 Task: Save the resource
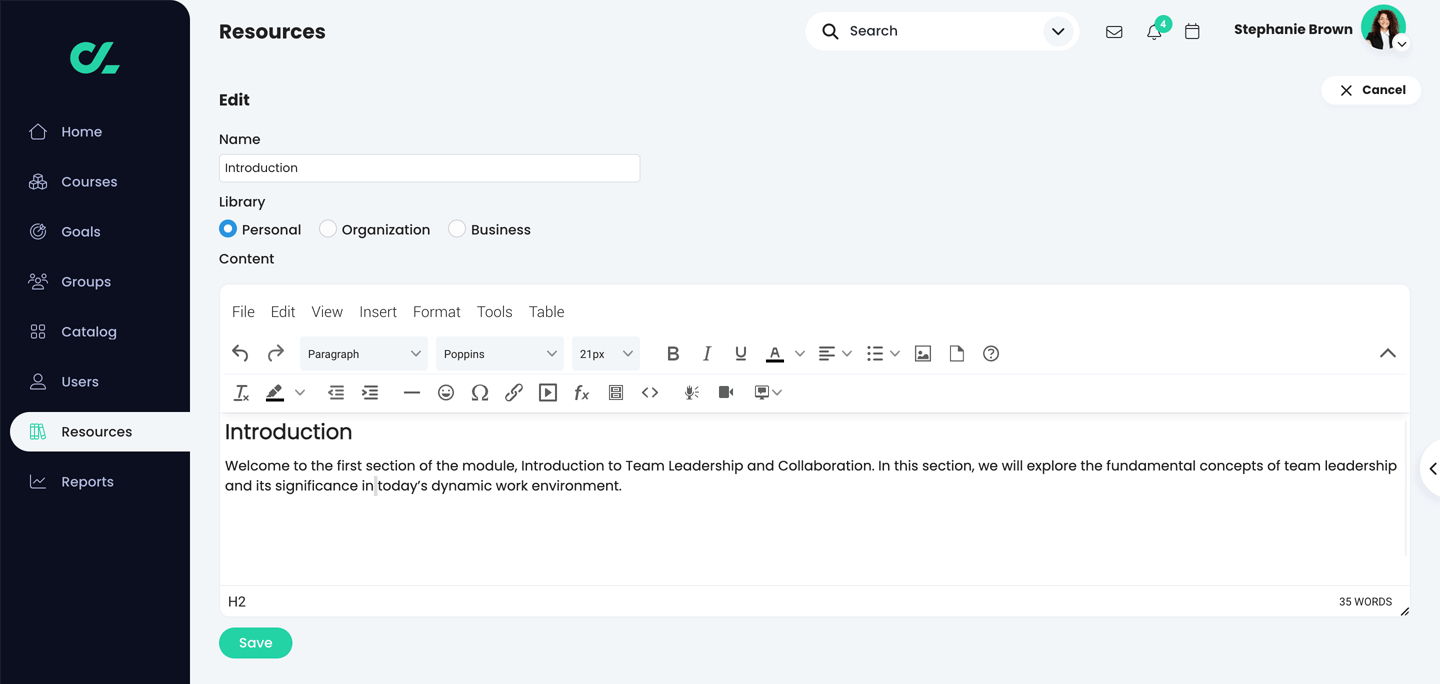tap(256, 643)
